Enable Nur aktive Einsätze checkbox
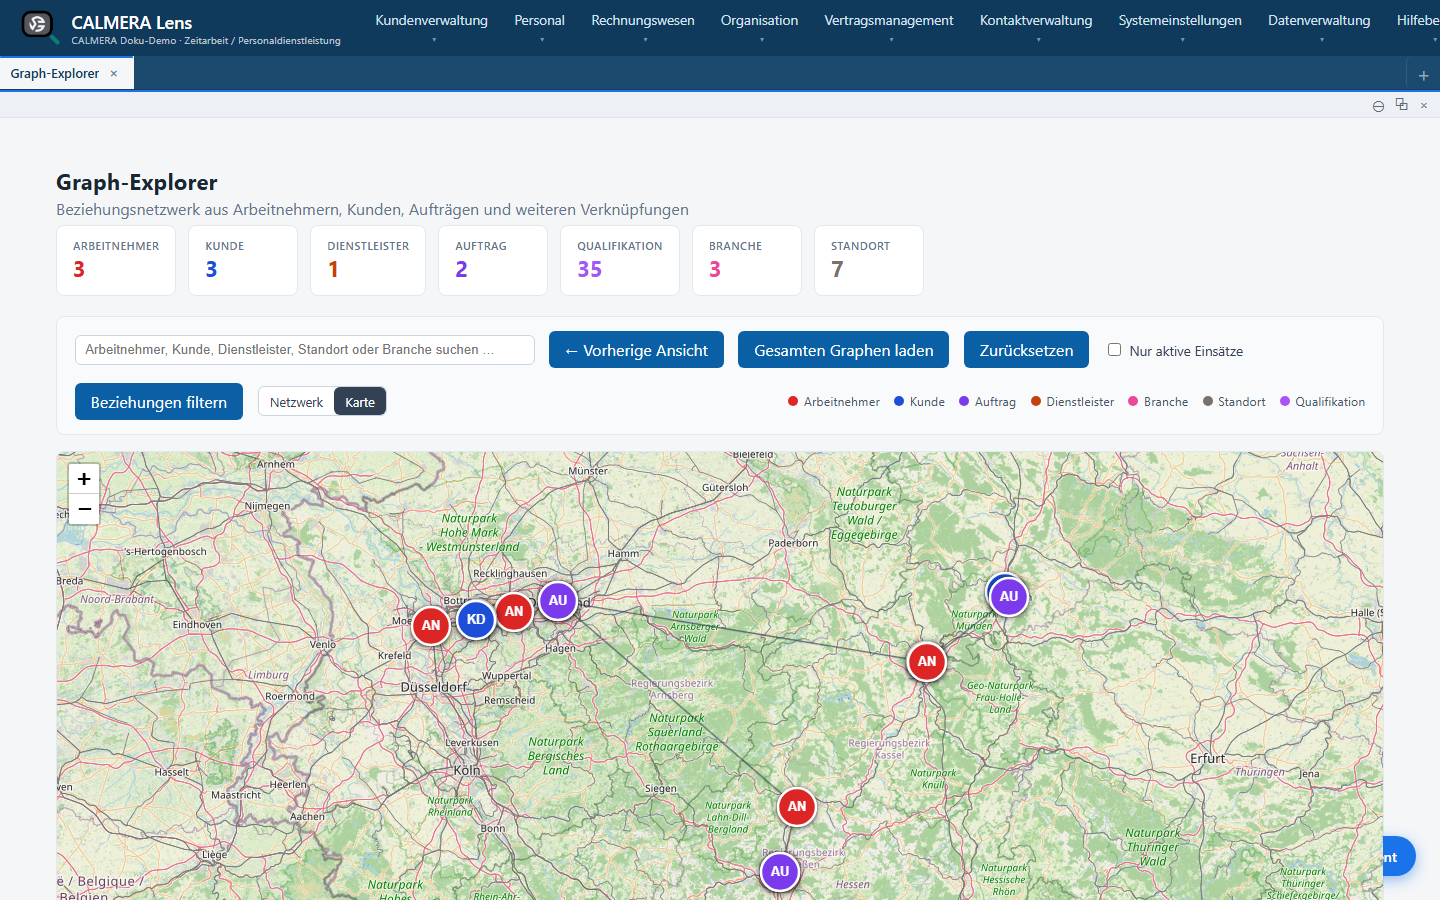This screenshot has width=1440, height=900. [x=1114, y=350]
